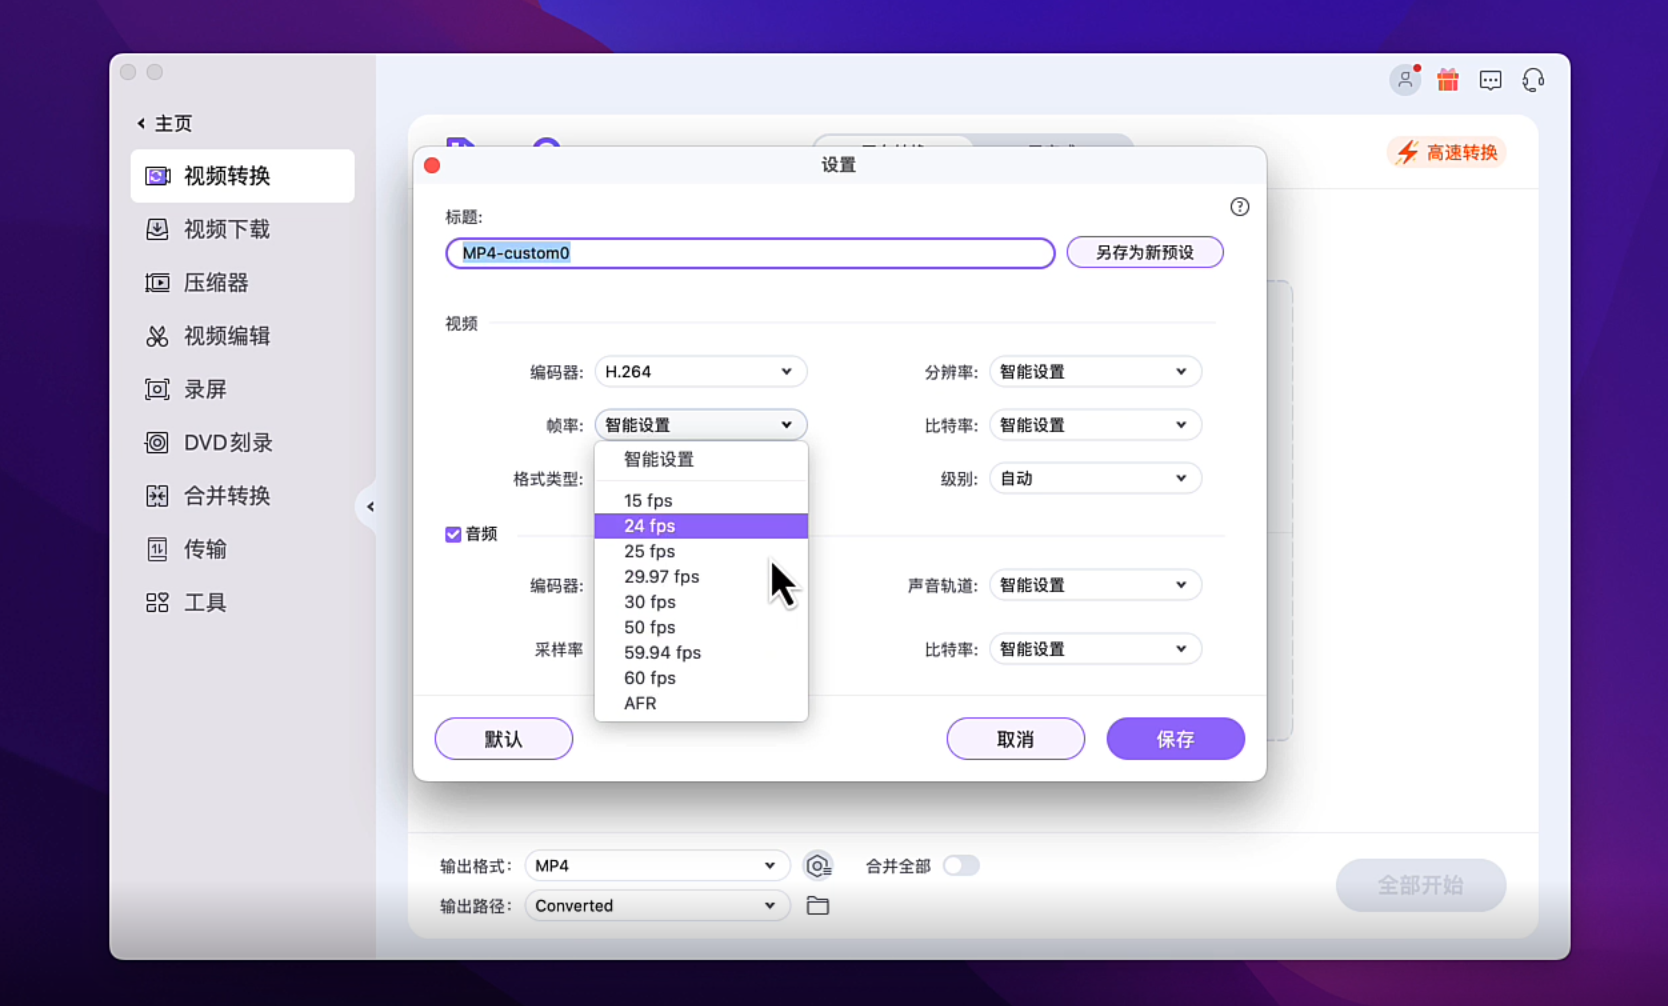Click the gift box icon
Screen dimensions: 1668x1006
pos(1447,80)
